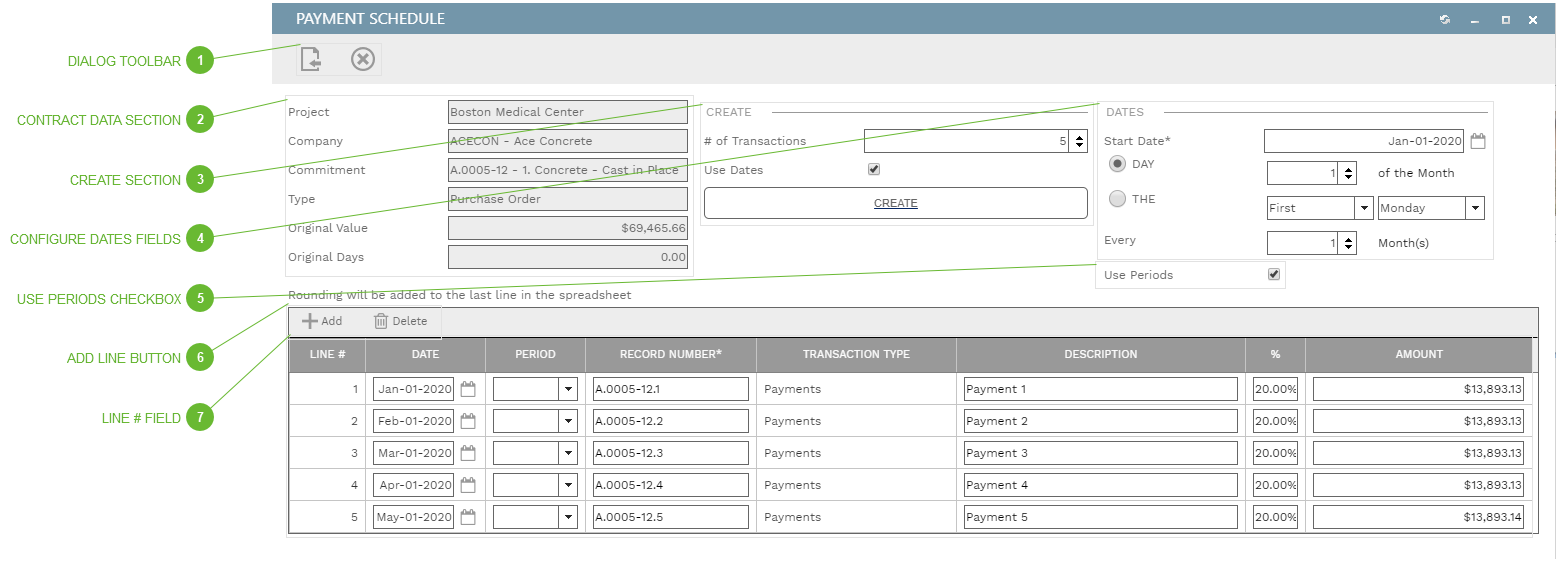Viewport: 1559px width, 562px height.
Task: Open calendar icon for Jan-01-2020 row
Action: click(468, 389)
